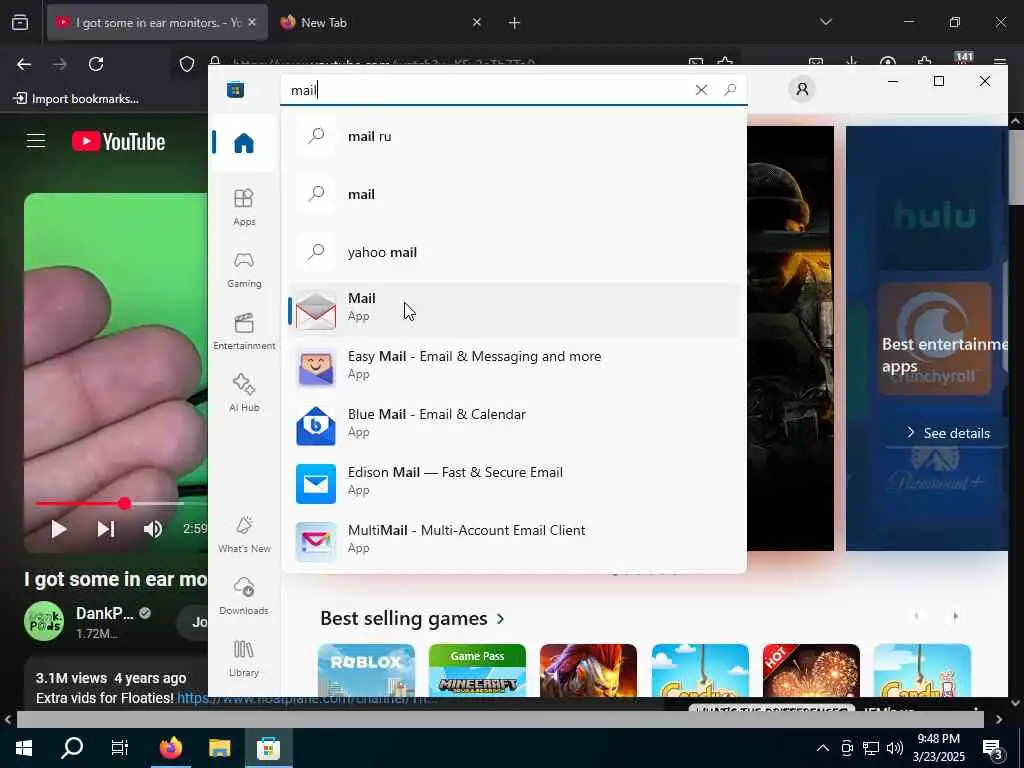Clear the Store search box text

[x=701, y=90]
